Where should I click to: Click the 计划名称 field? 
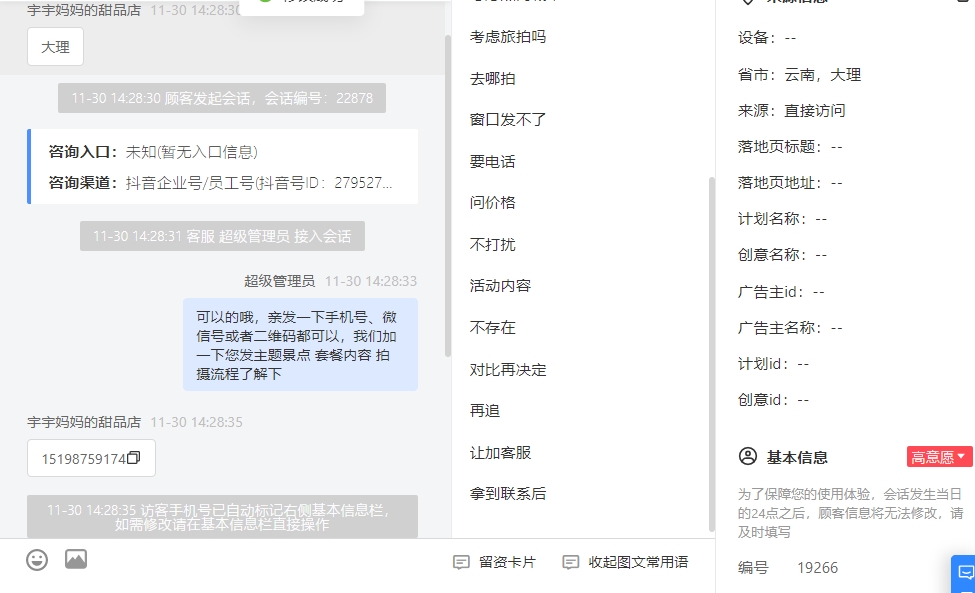[x=782, y=219]
